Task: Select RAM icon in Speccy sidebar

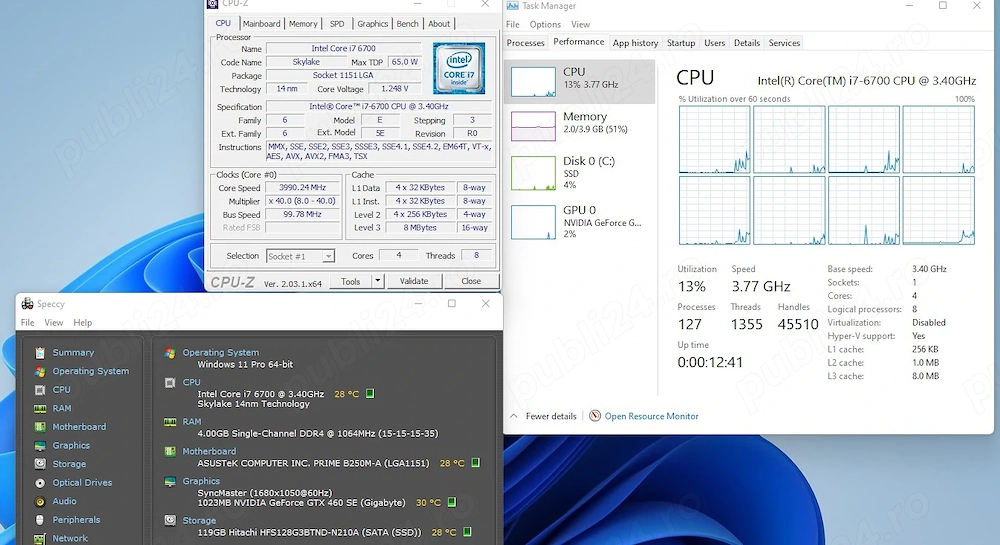Action: coord(40,409)
